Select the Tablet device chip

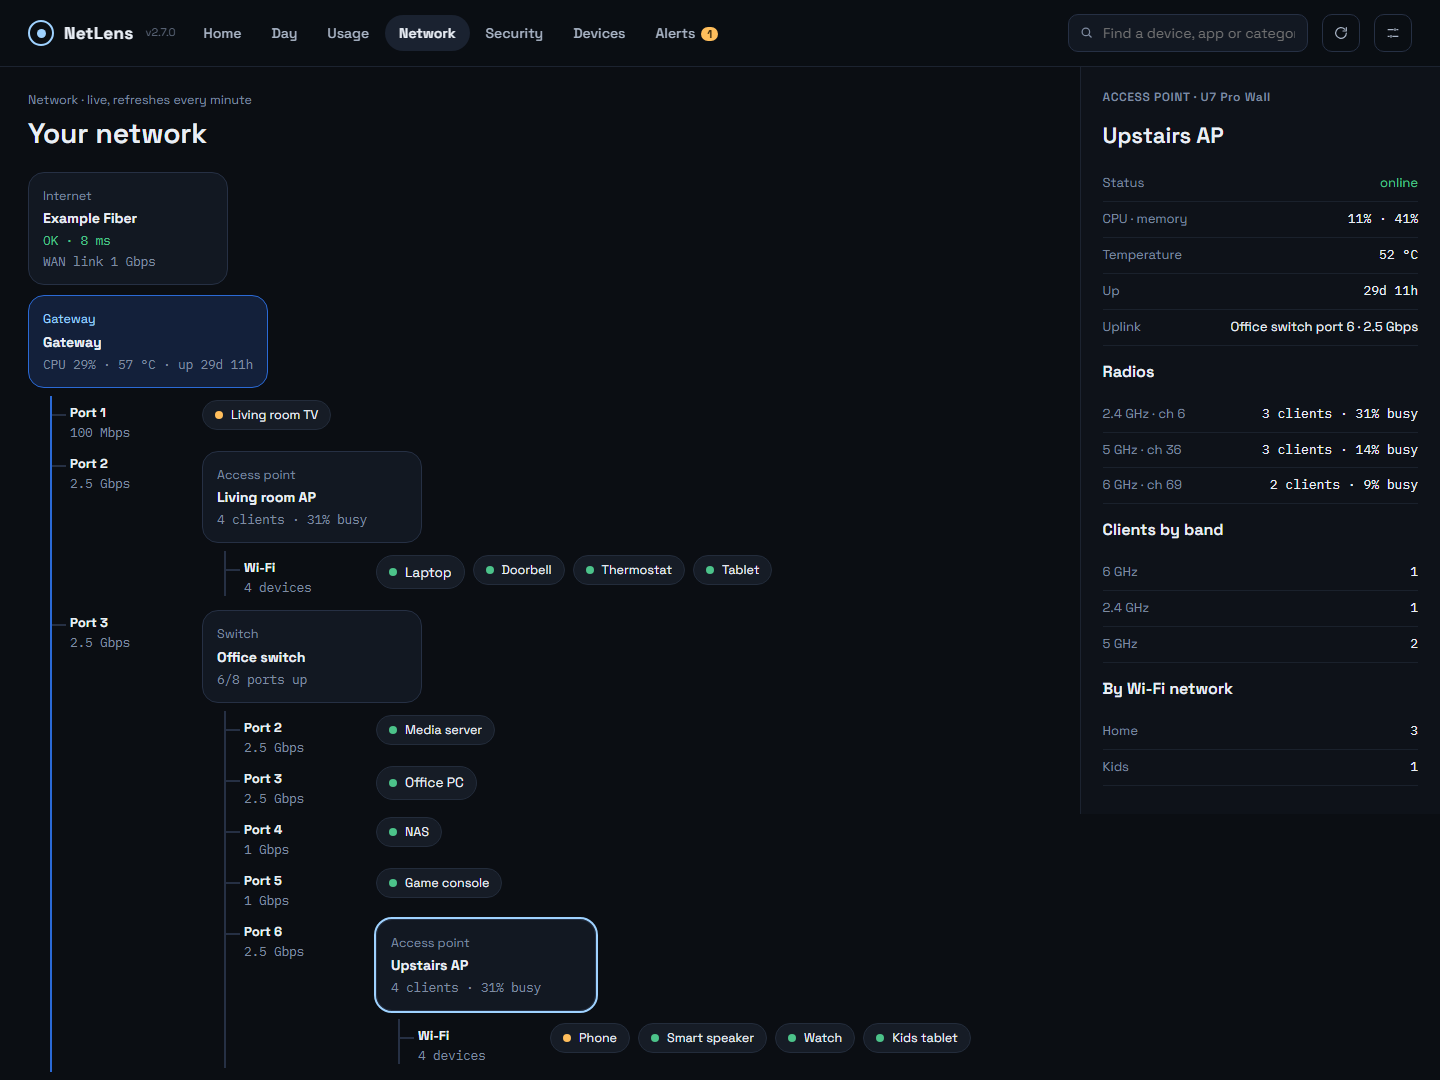point(732,570)
